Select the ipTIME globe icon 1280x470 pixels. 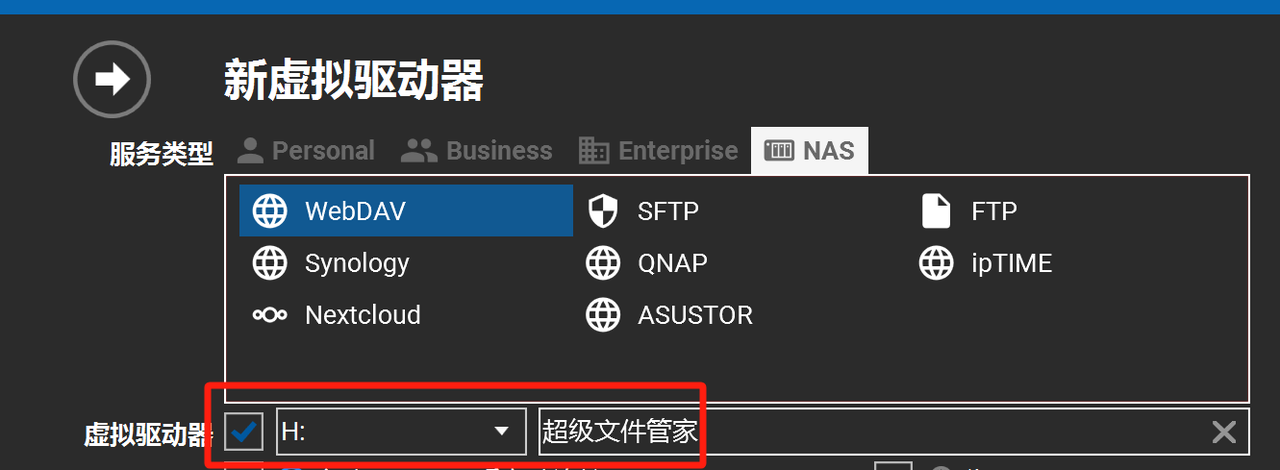tap(936, 263)
